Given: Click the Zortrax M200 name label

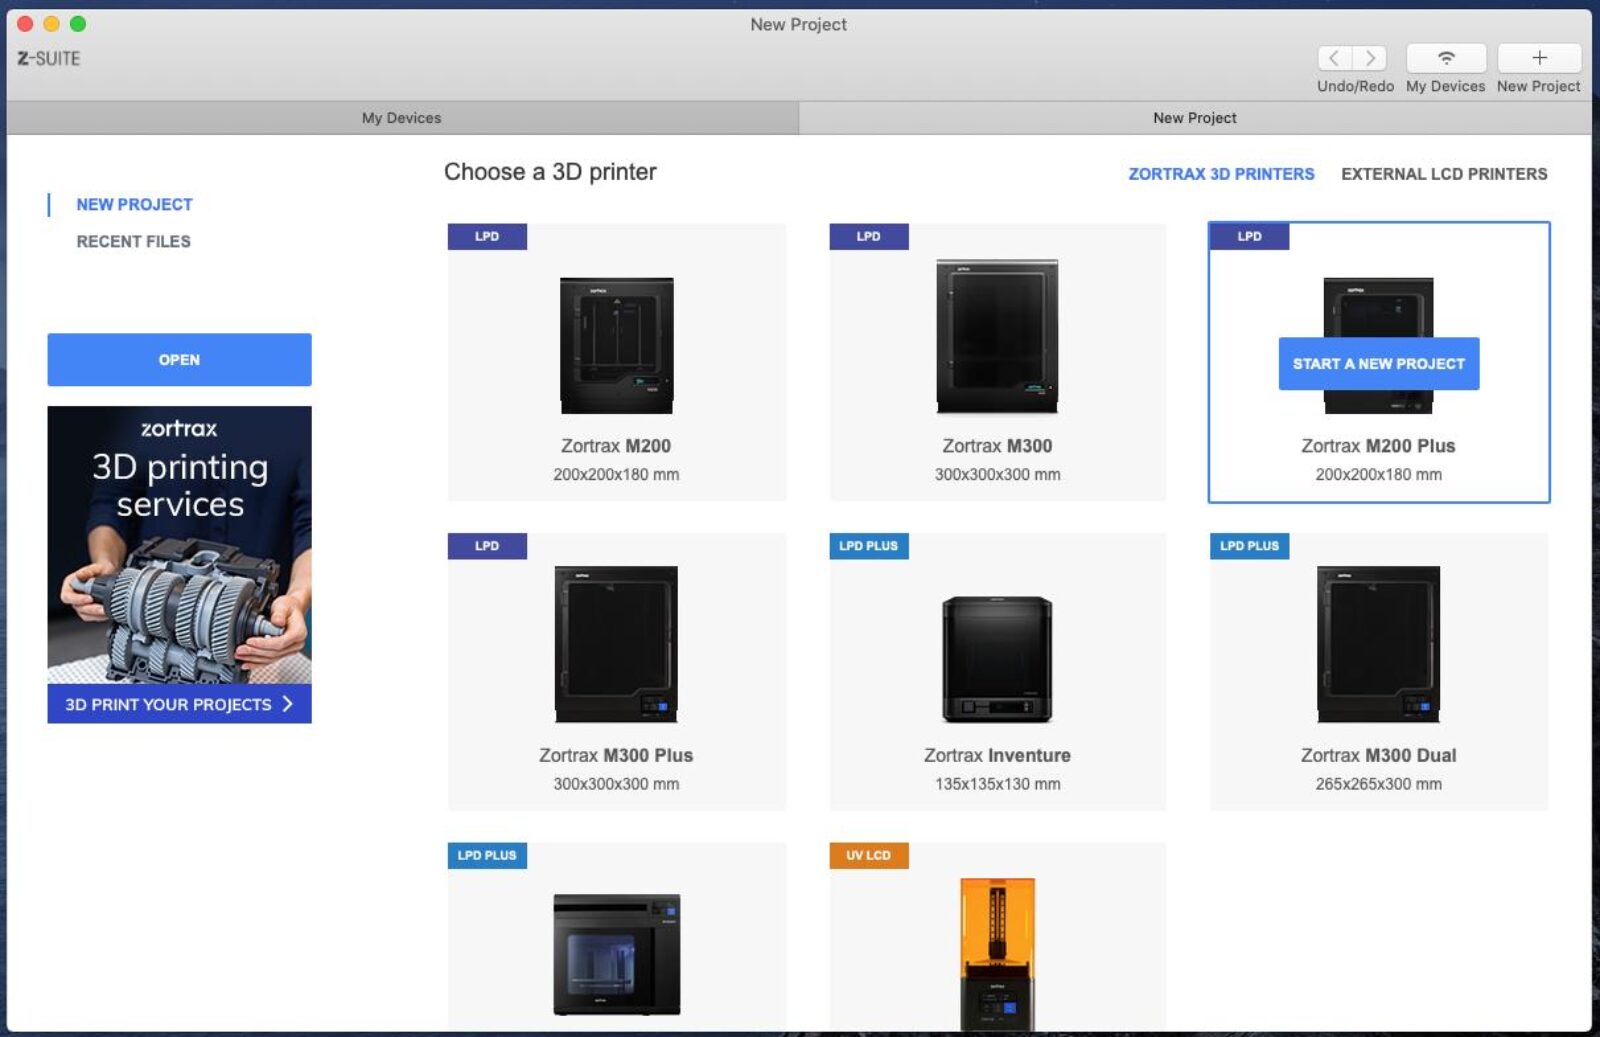Looking at the screenshot, I should (616, 446).
